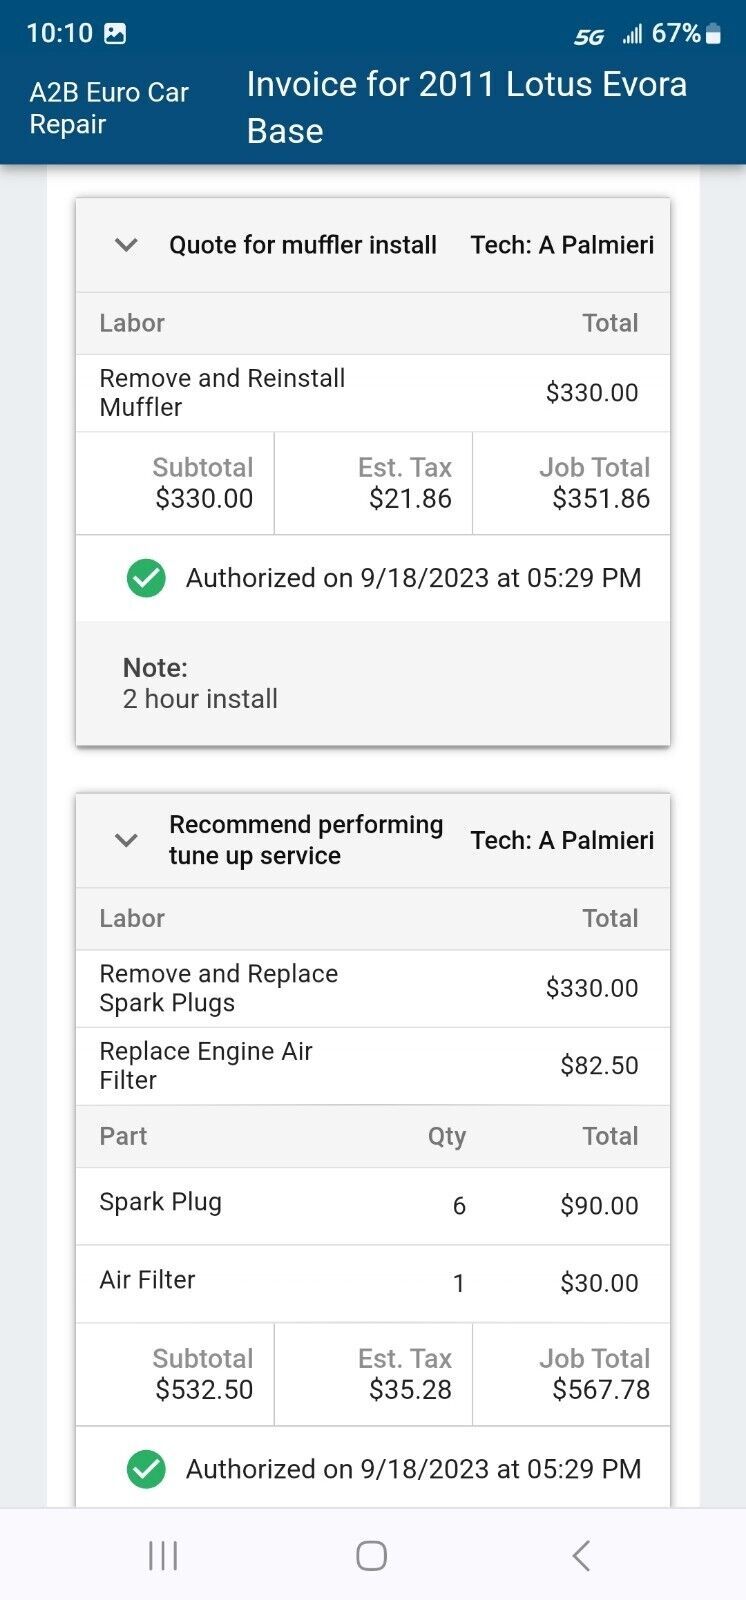
Task: Tap the picture notification icon in status bar
Action: click(116, 34)
